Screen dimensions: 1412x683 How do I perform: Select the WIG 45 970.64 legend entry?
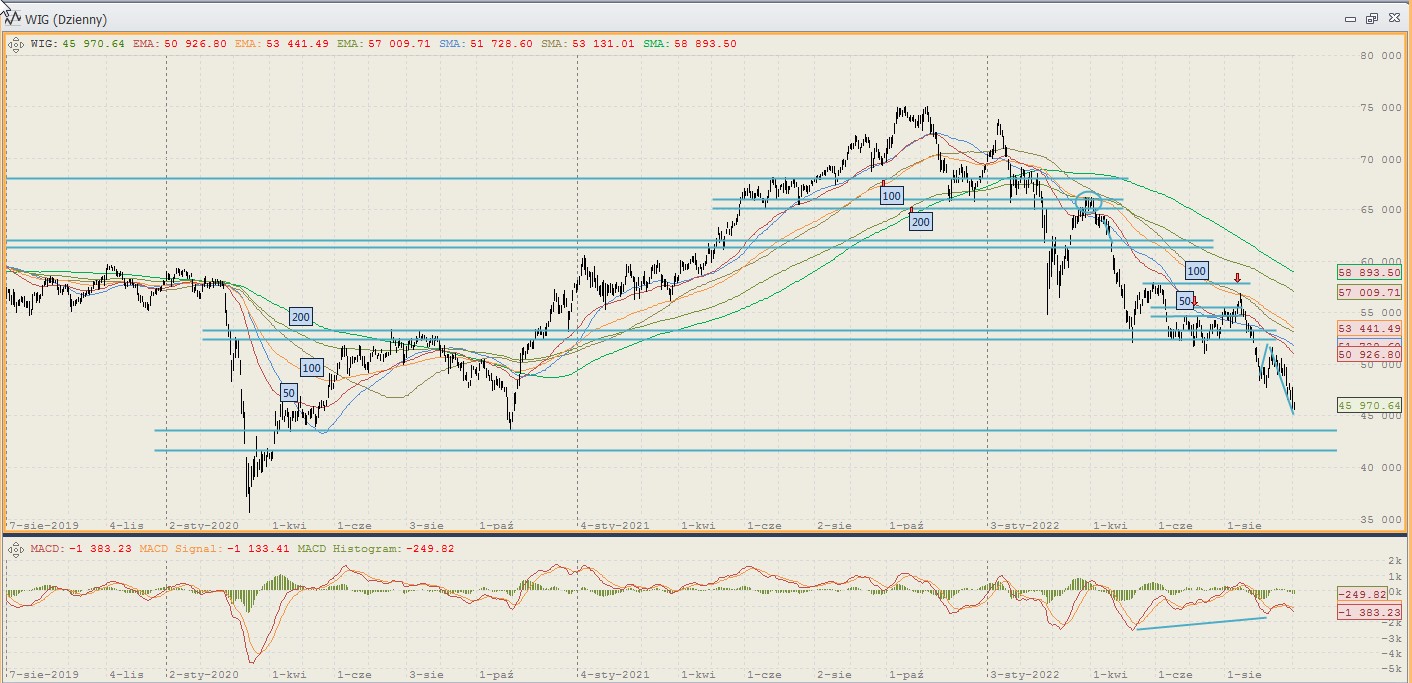pyautogui.click(x=78, y=44)
